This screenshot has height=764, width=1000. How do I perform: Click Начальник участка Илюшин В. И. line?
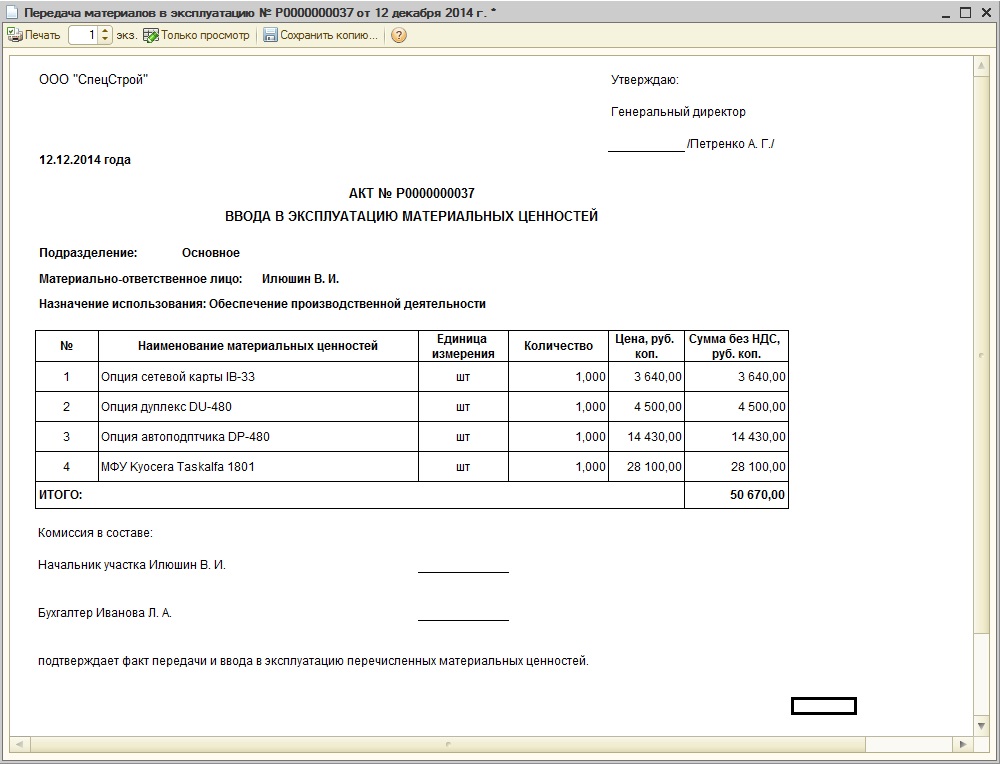131,564
